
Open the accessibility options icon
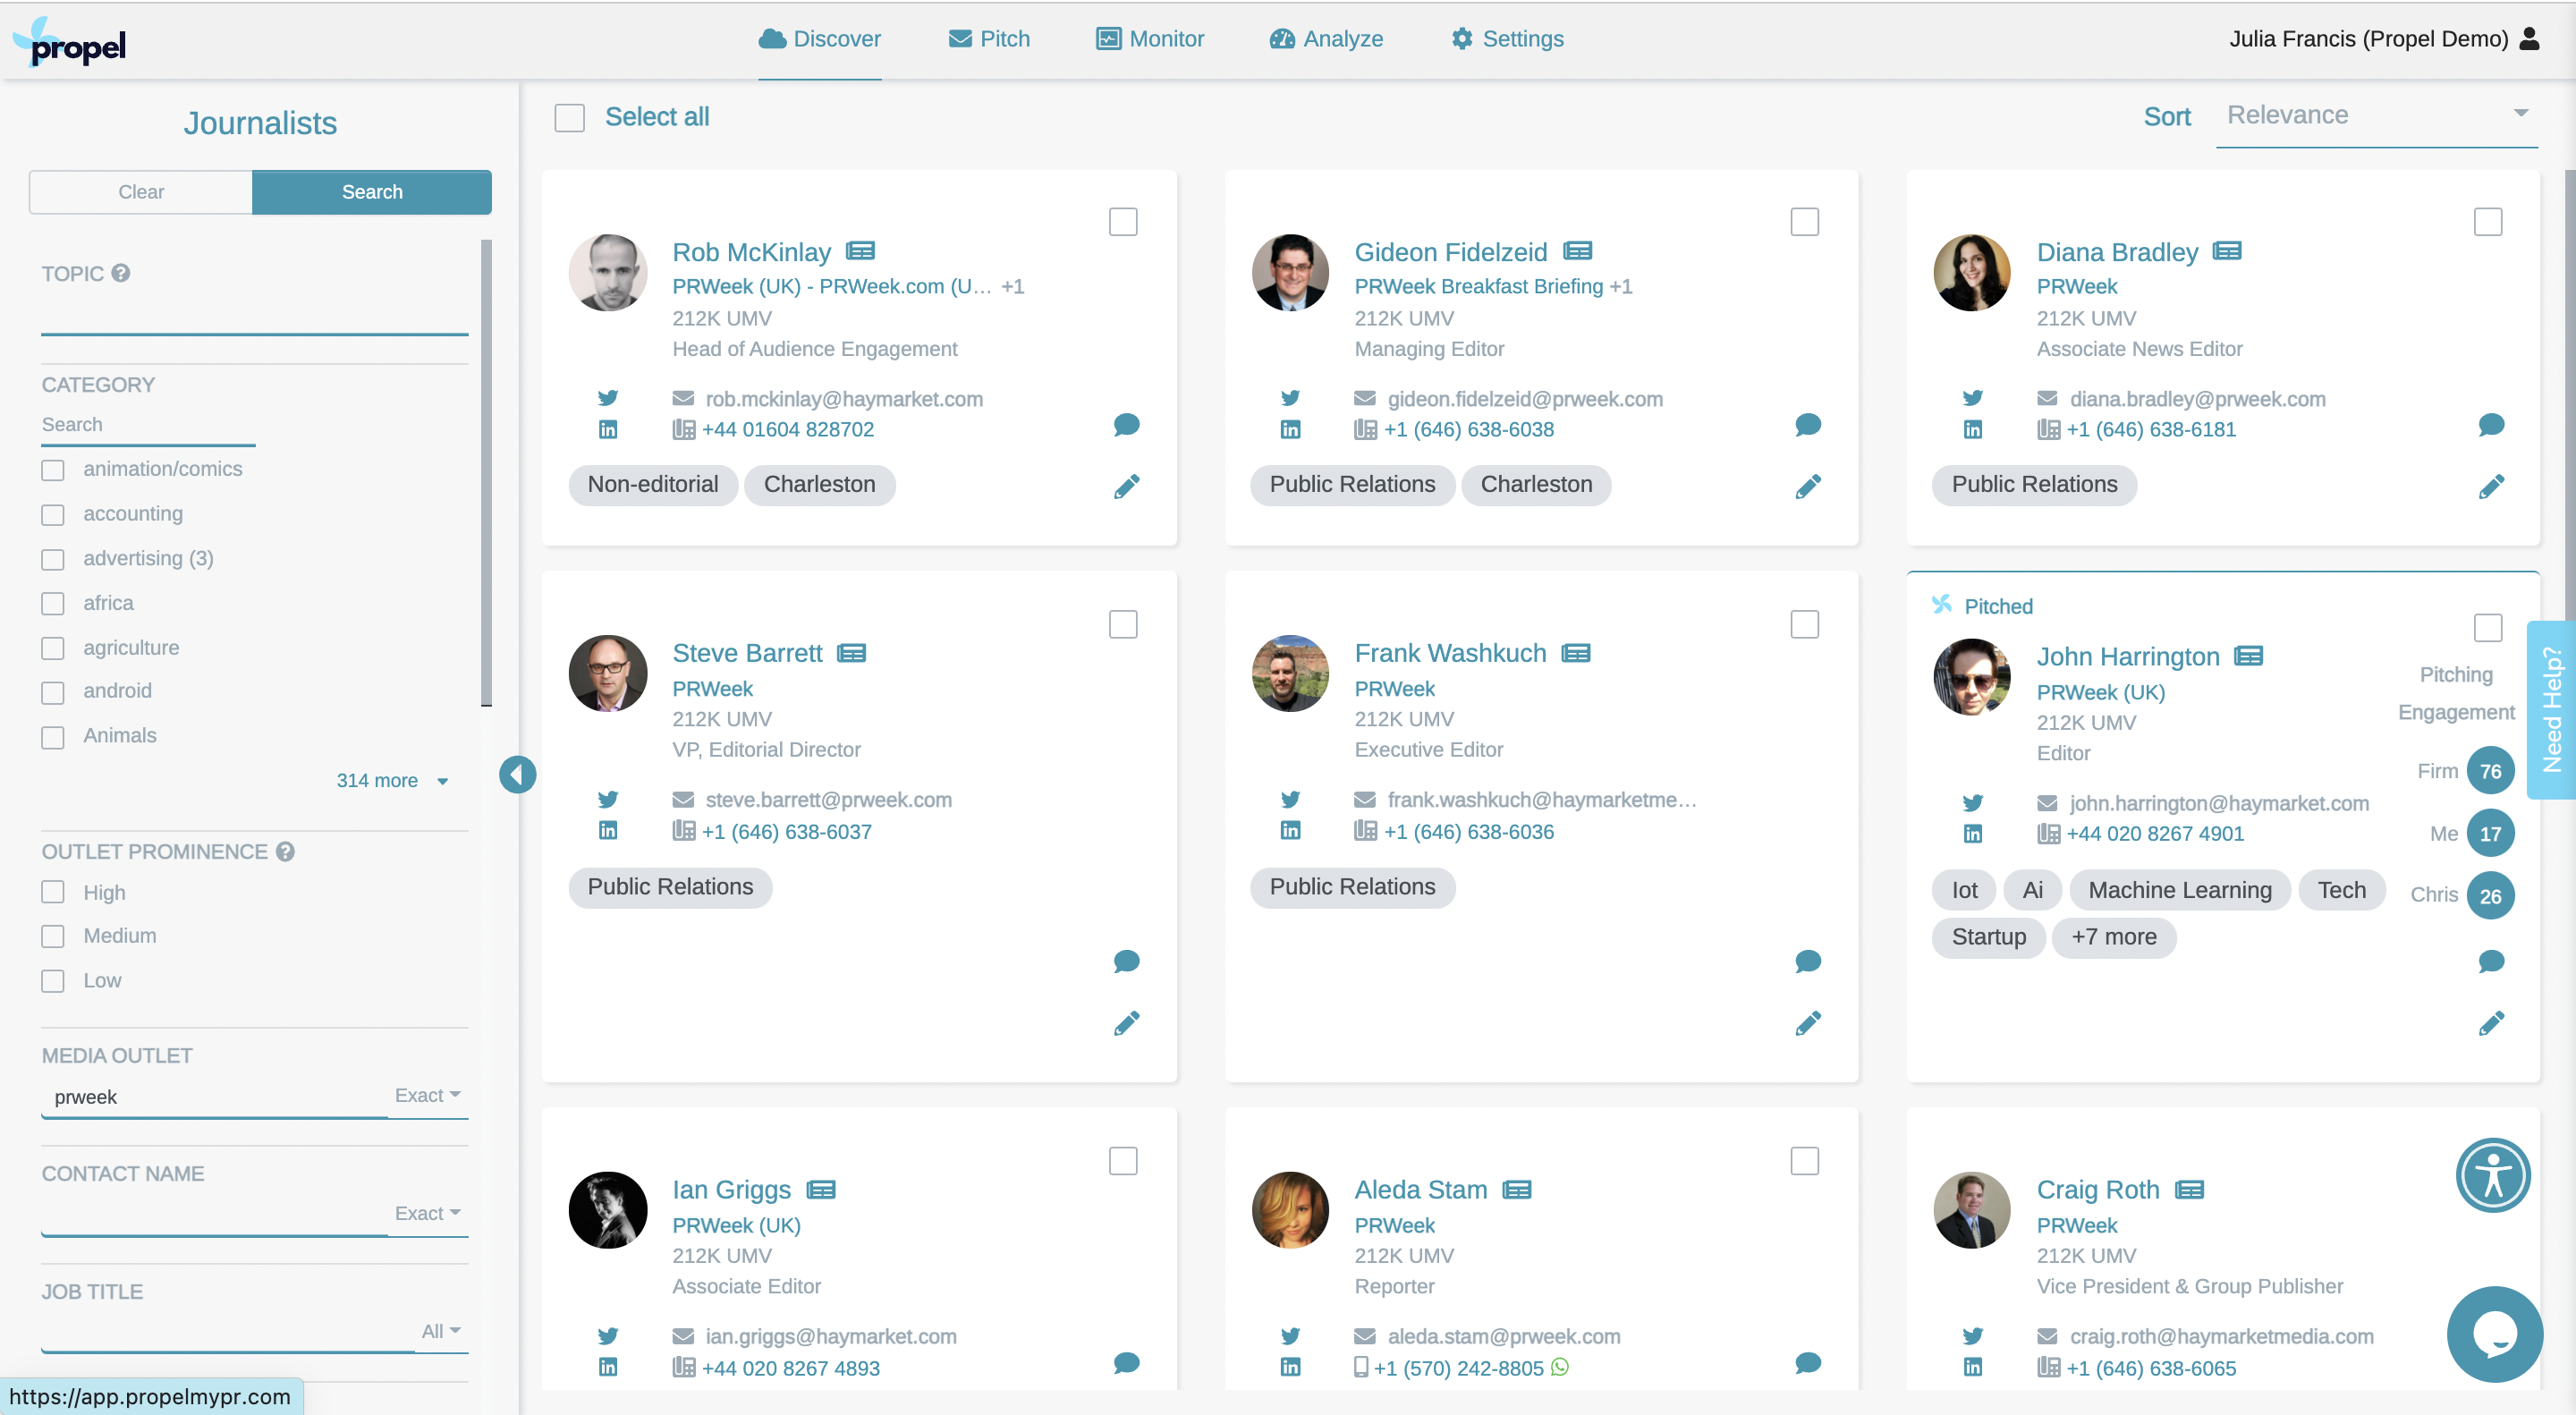pos(2493,1175)
